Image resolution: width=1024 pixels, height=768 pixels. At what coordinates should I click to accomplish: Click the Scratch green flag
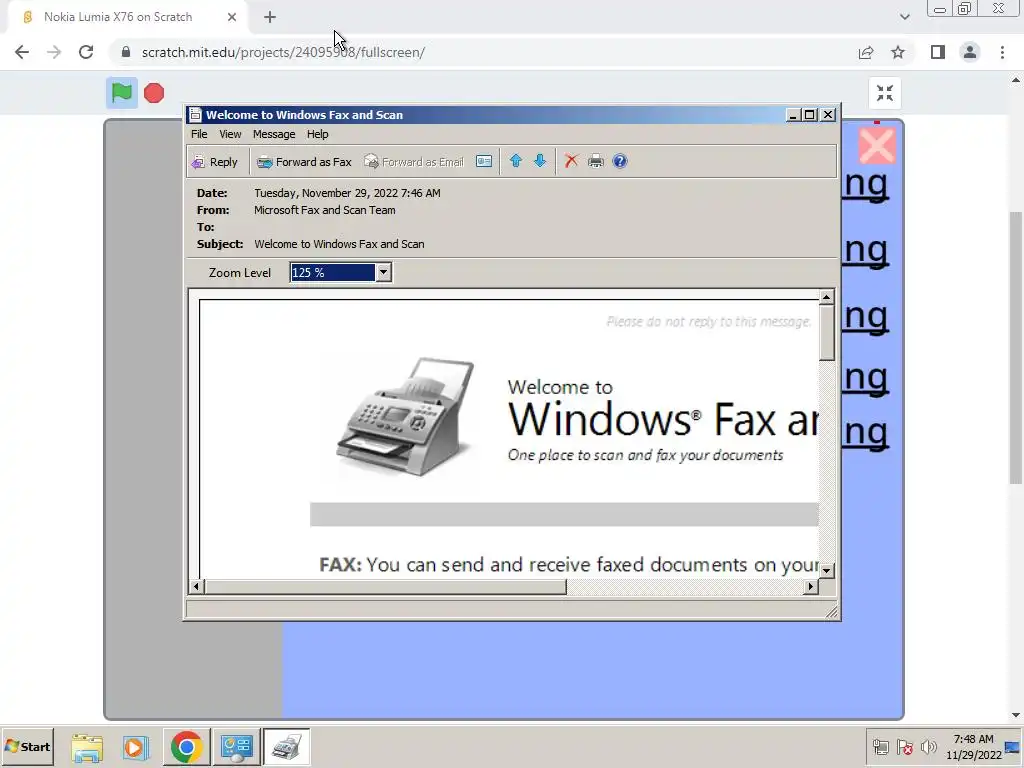(x=121, y=93)
